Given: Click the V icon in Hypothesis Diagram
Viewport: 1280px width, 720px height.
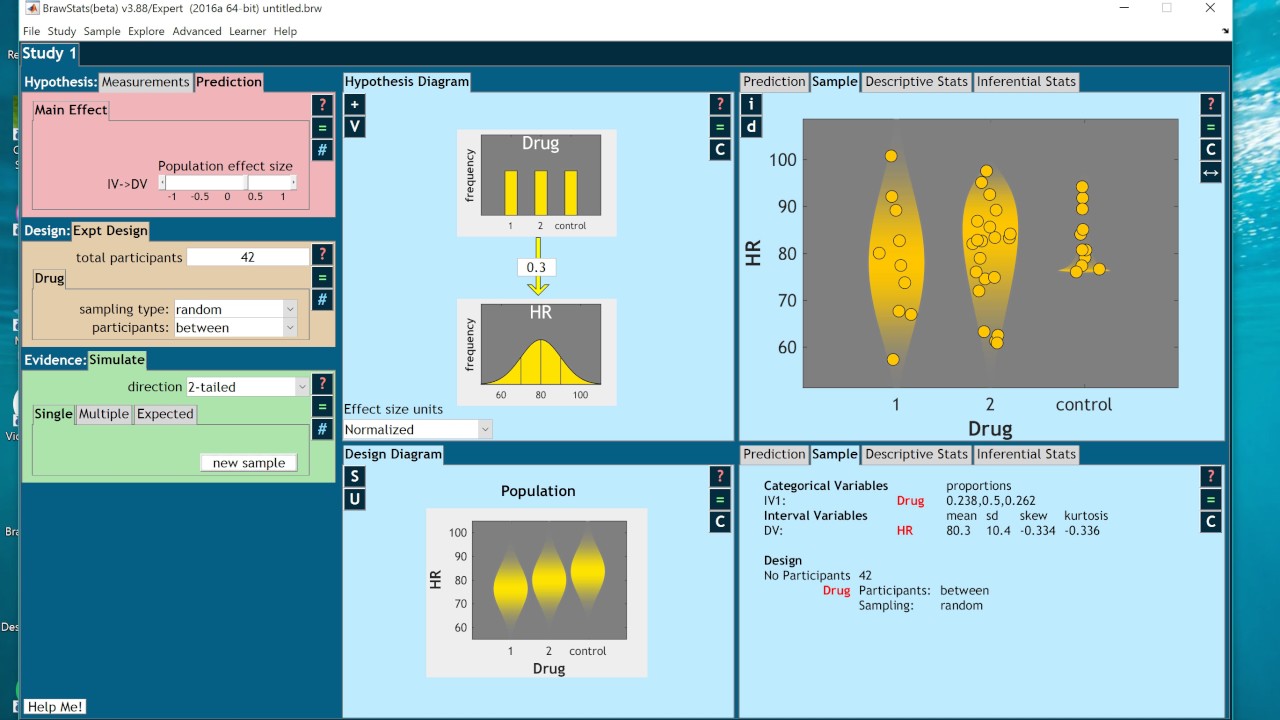Looking at the screenshot, I should (x=354, y=126).
